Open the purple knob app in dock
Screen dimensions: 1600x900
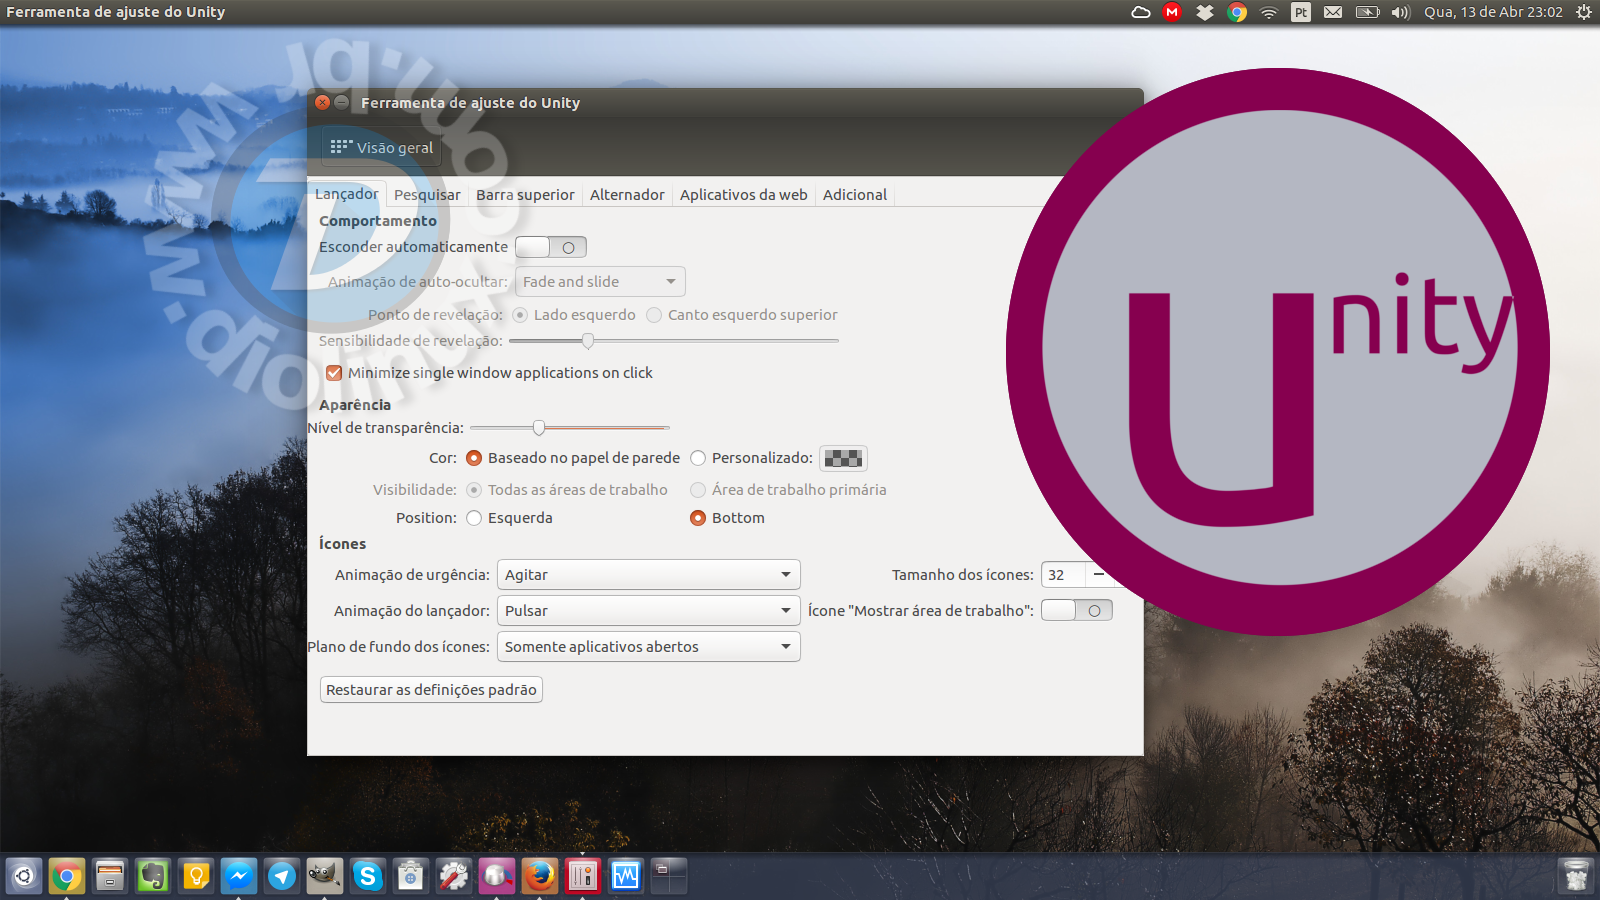497,877
